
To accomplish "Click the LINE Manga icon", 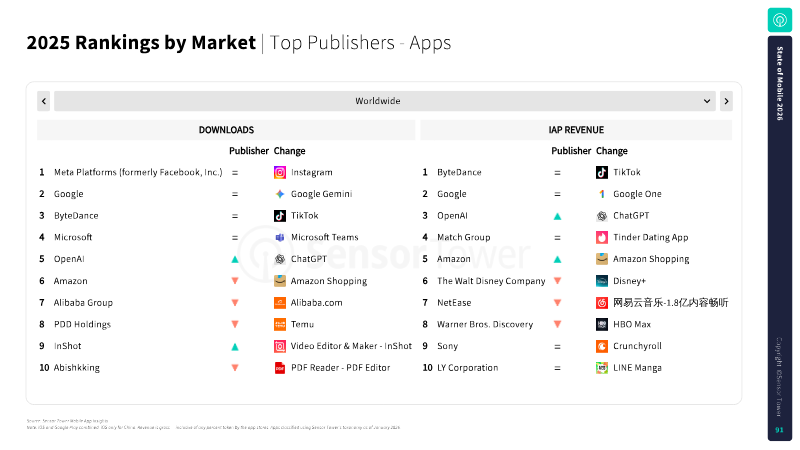I will pyautogui.click(x=602, y=368).
